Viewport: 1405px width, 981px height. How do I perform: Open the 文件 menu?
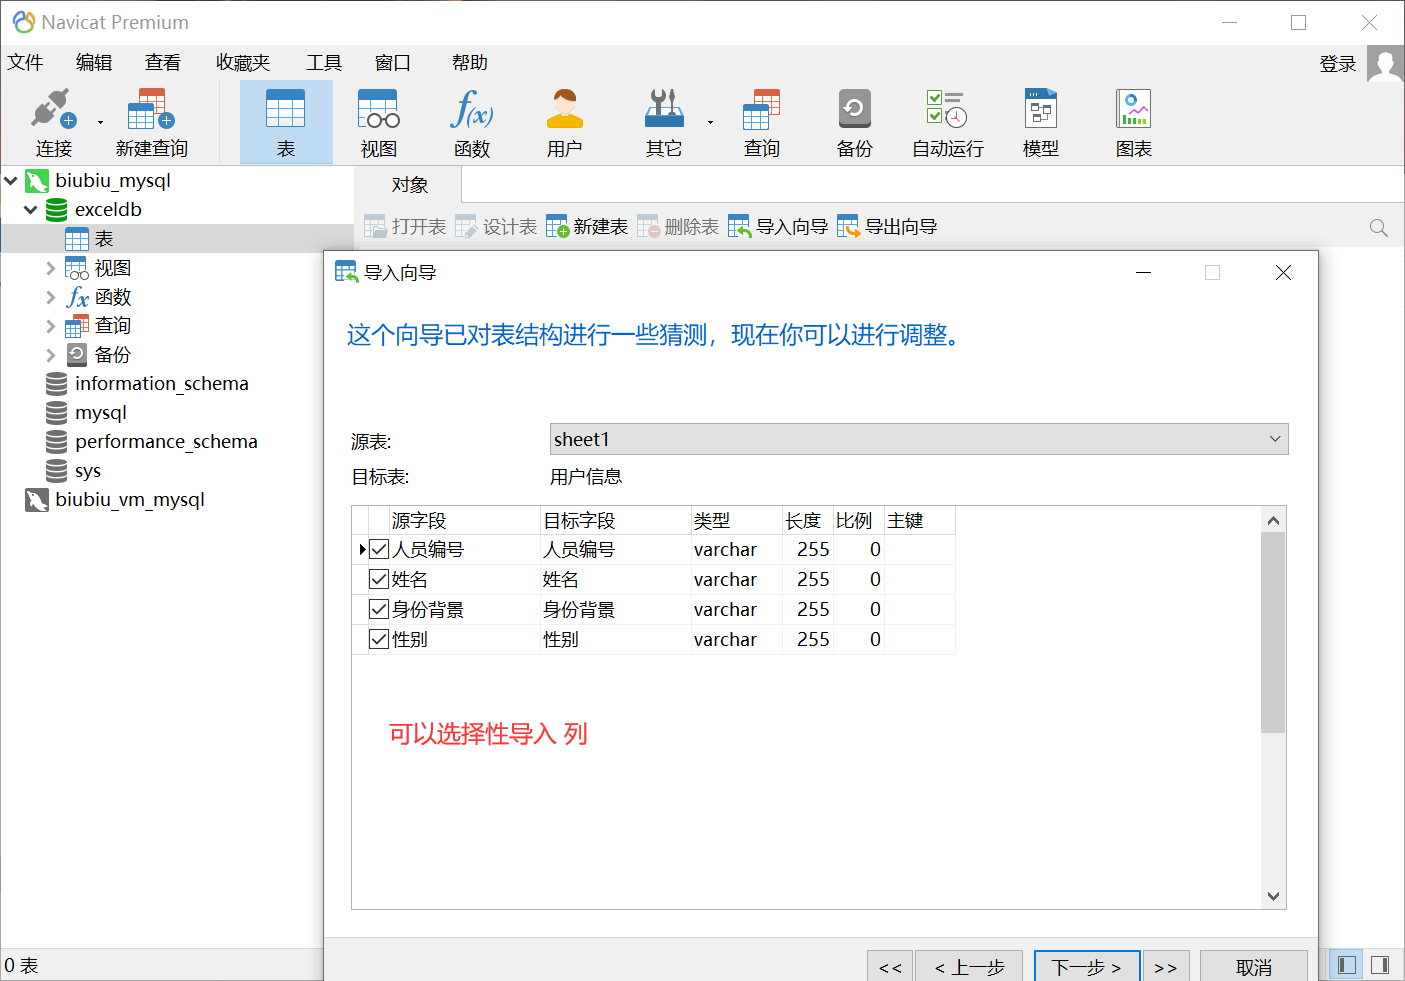pos(25,63)
